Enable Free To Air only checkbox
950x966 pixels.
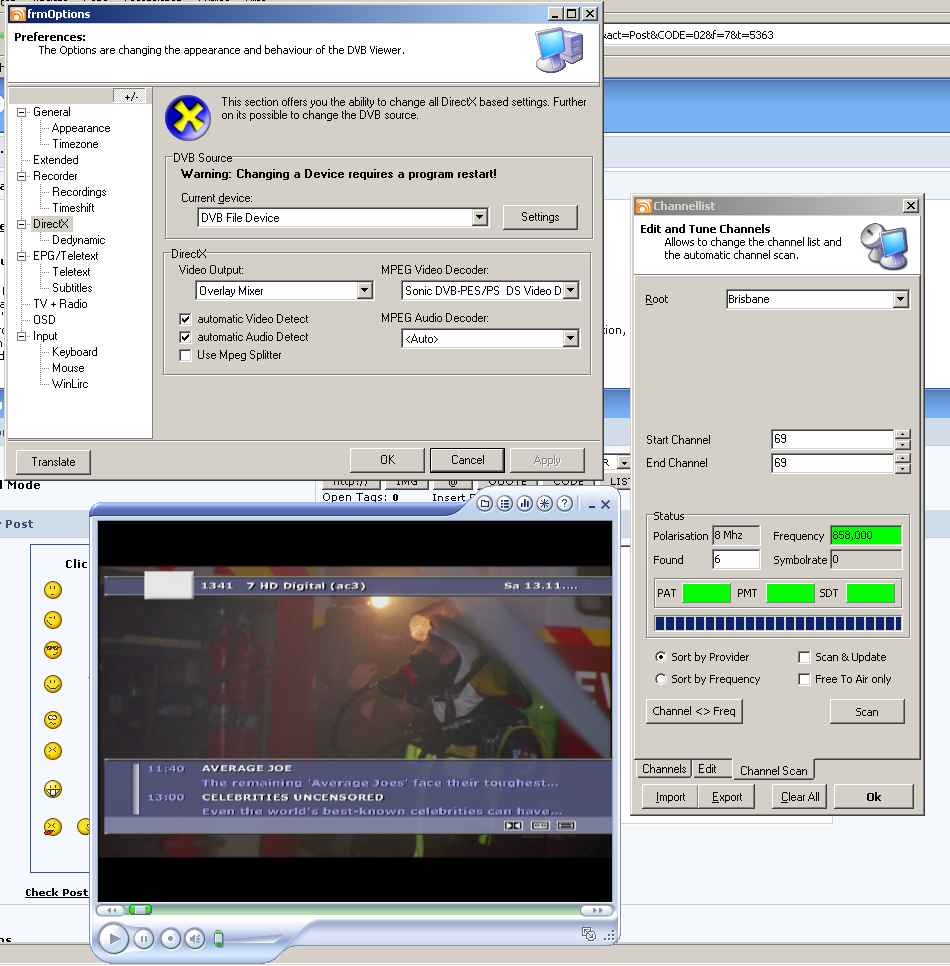click(x=804, y=679)
